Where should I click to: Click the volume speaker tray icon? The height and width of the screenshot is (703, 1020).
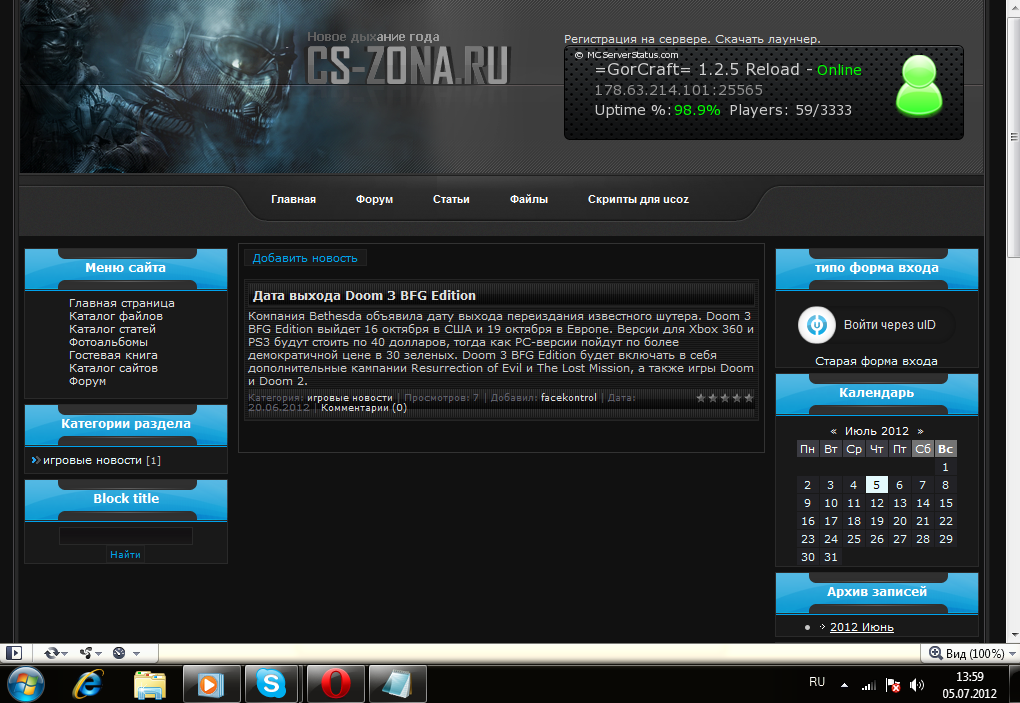(x=917, y=685)
